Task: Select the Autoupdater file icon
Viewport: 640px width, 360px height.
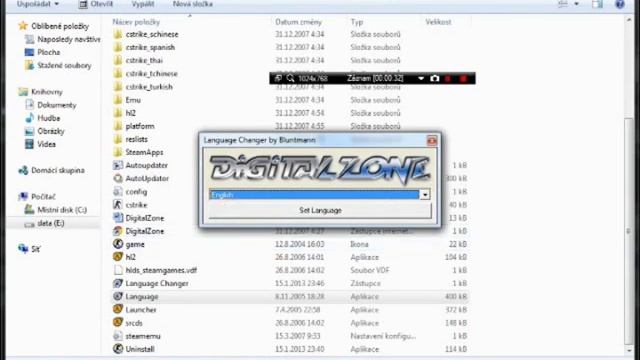Action: (x=118, y=165)
